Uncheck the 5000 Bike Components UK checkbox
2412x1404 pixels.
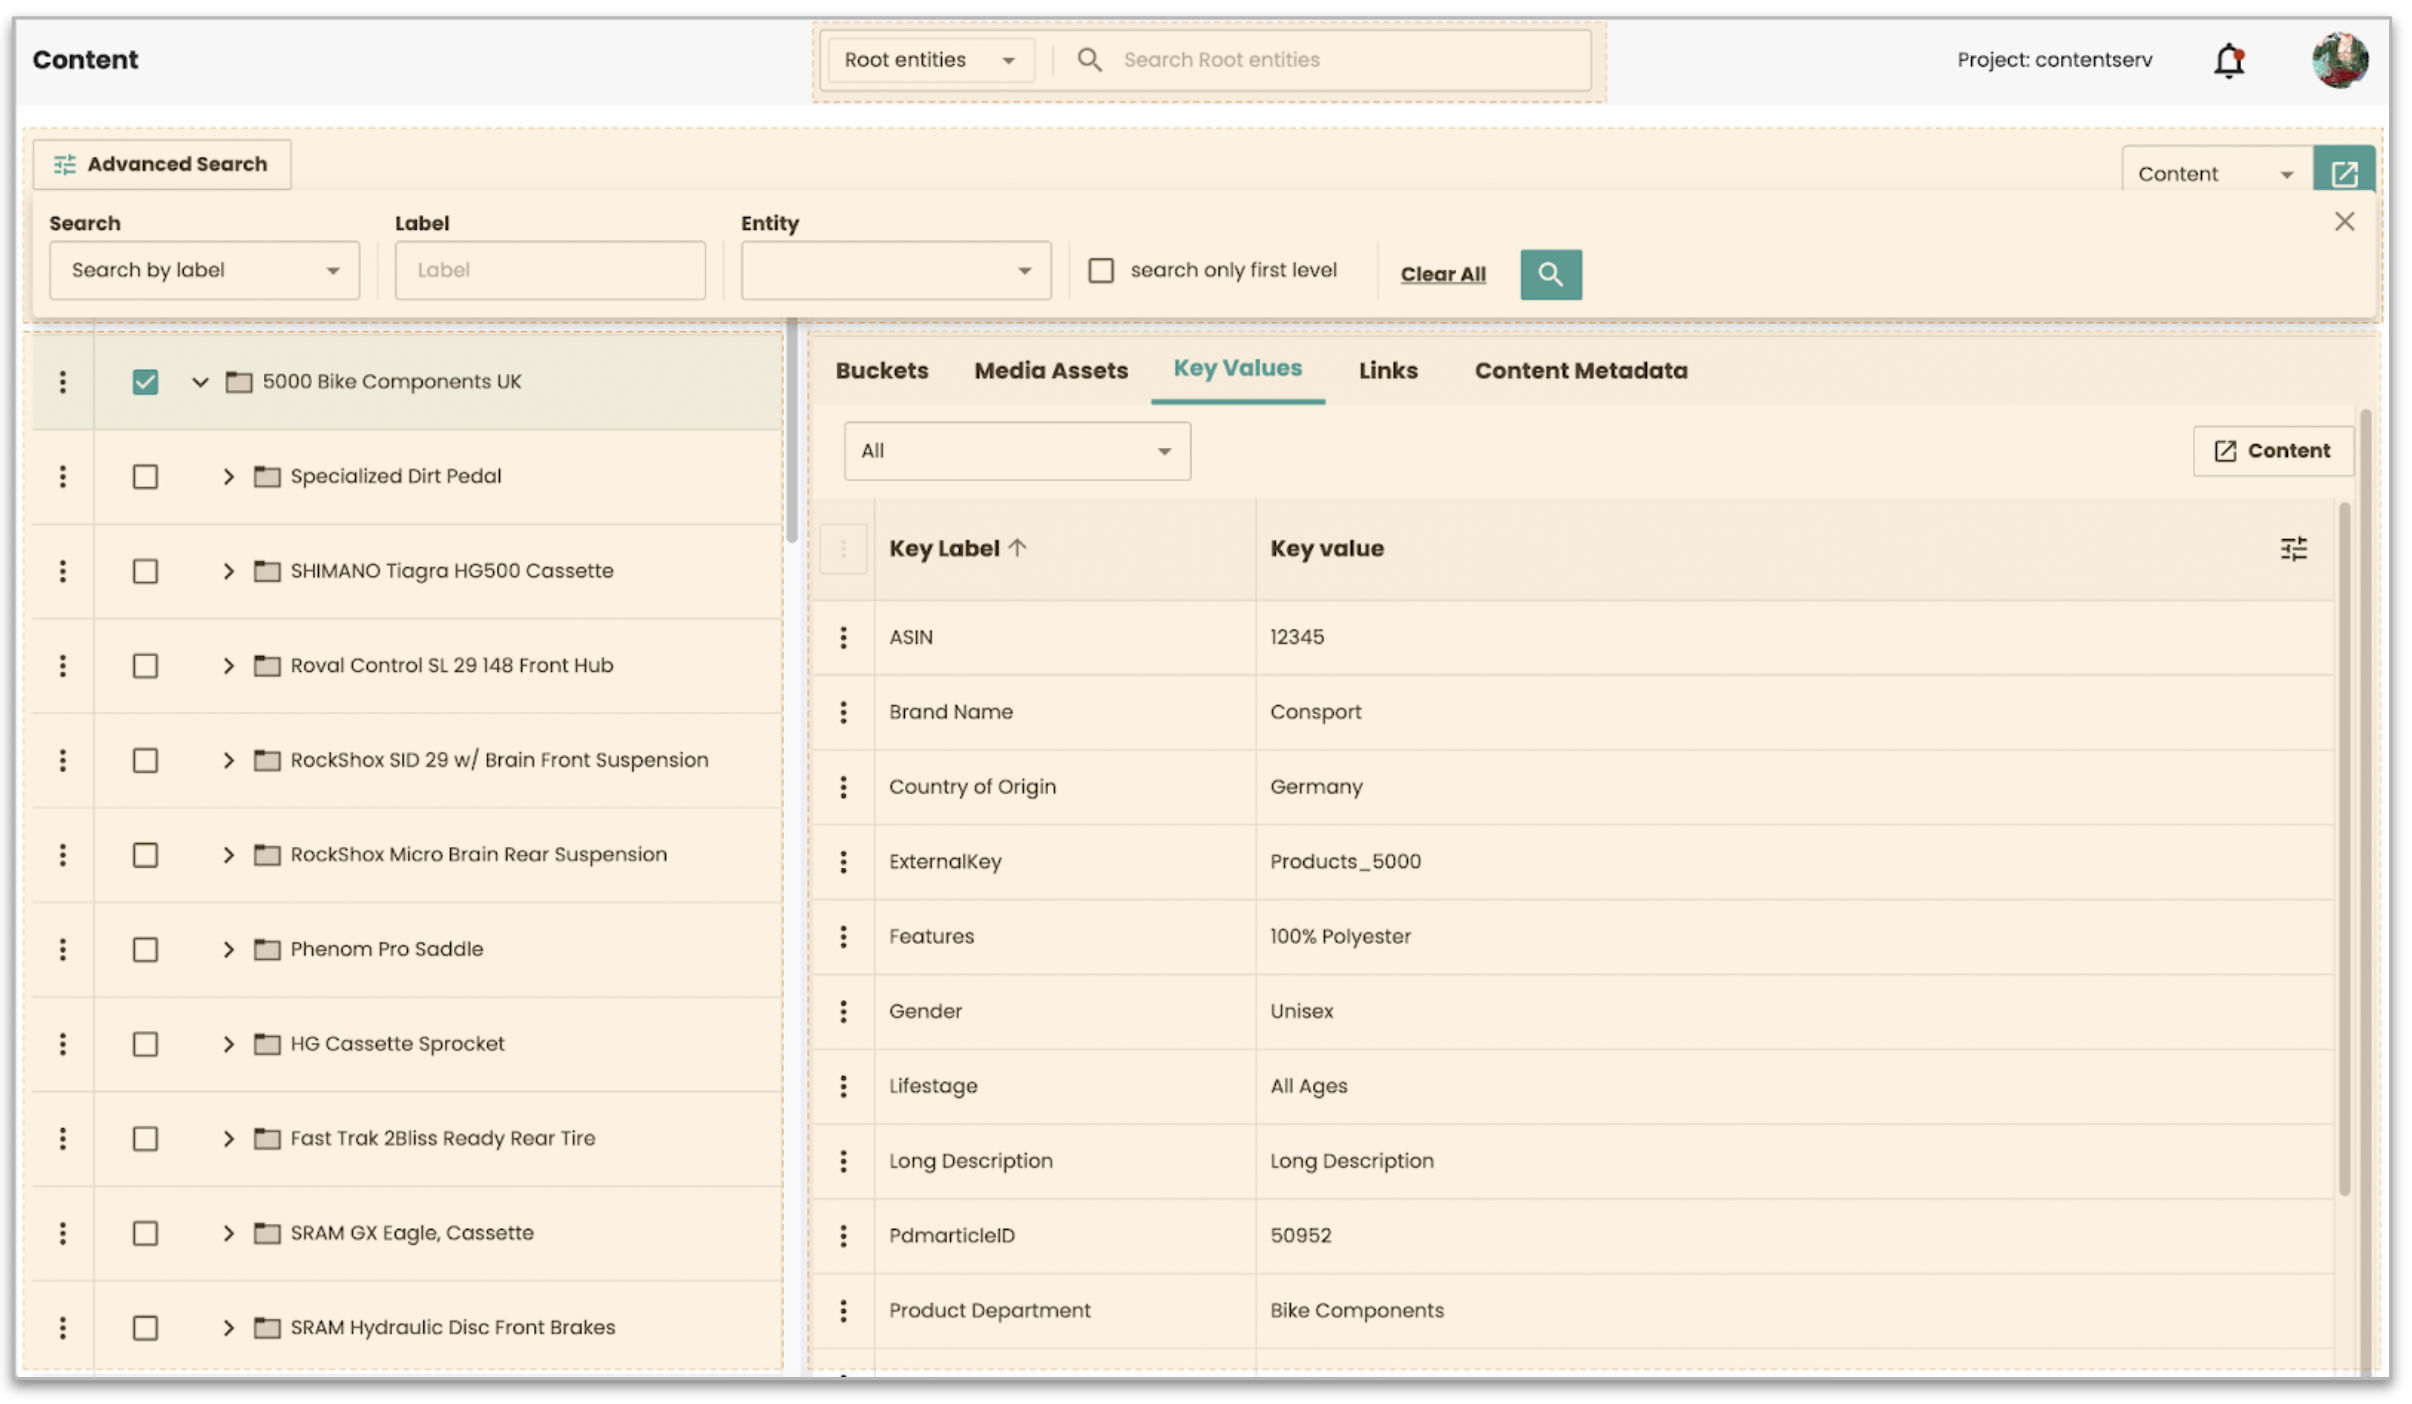pos(145,381)
